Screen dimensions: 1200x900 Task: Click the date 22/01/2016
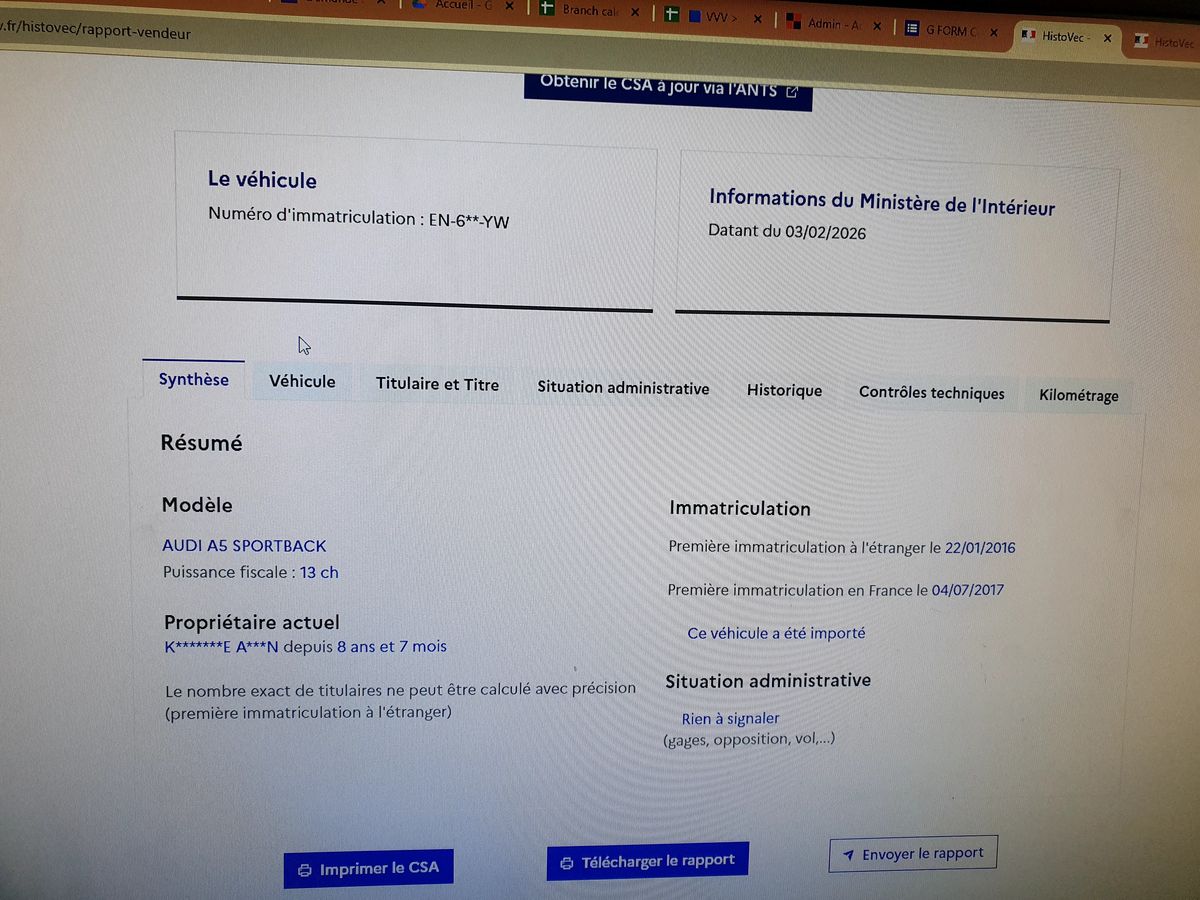click(x=980, y=548)
